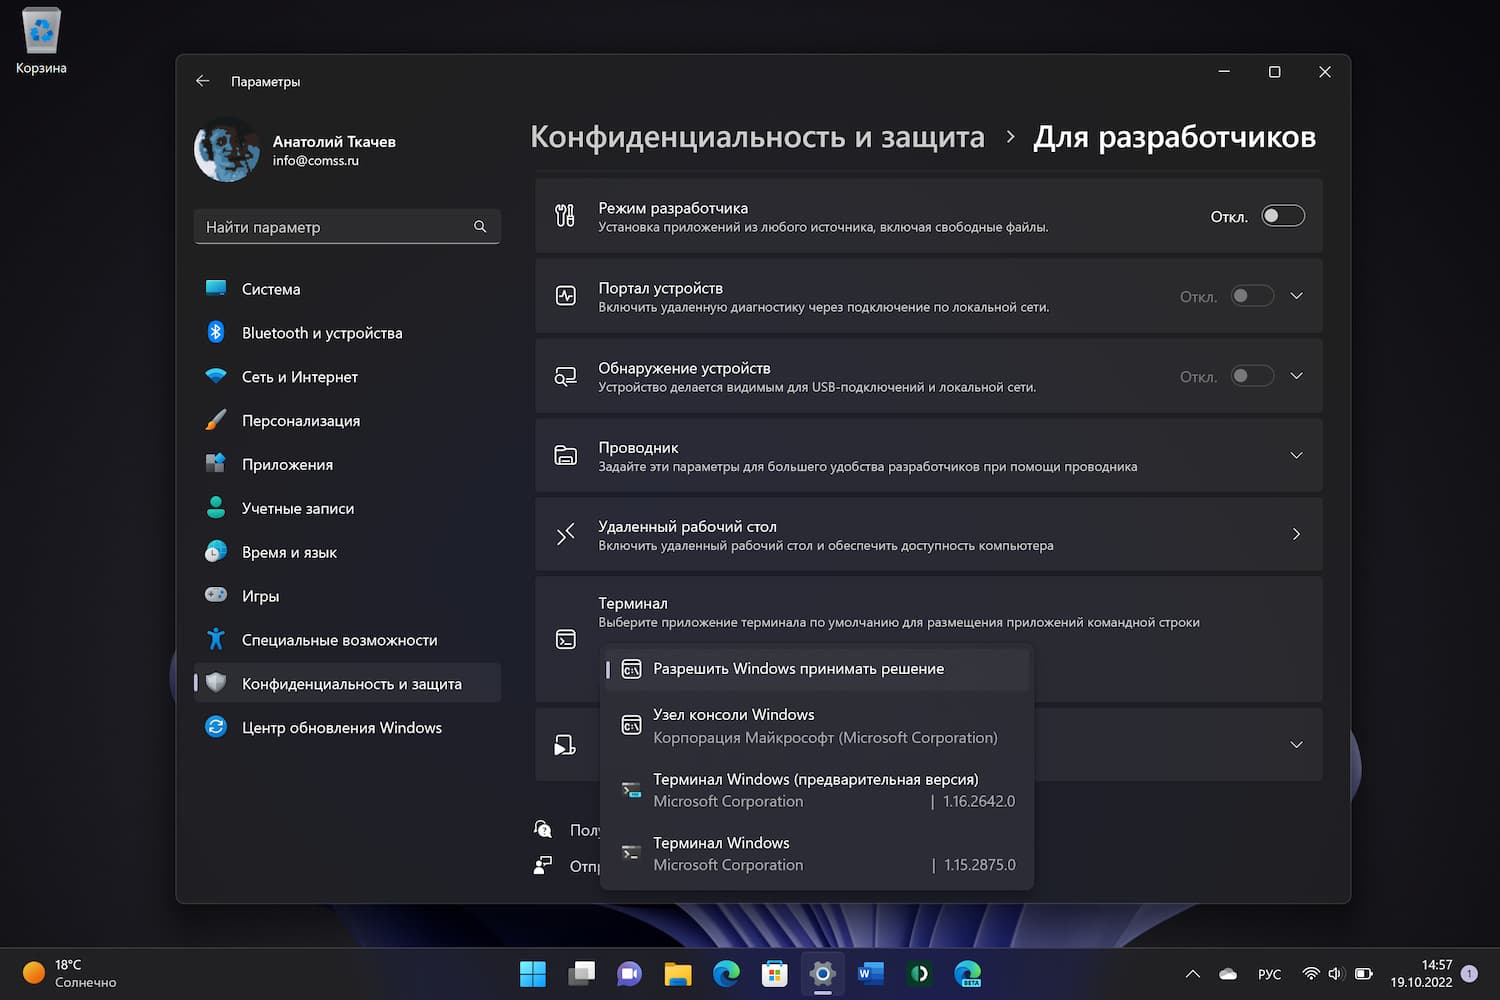Image resolution: width=1500 pixels, height=1000 pixels.
Task: Open File Explorer on taskbar
Action: click(x=678, y=973)
